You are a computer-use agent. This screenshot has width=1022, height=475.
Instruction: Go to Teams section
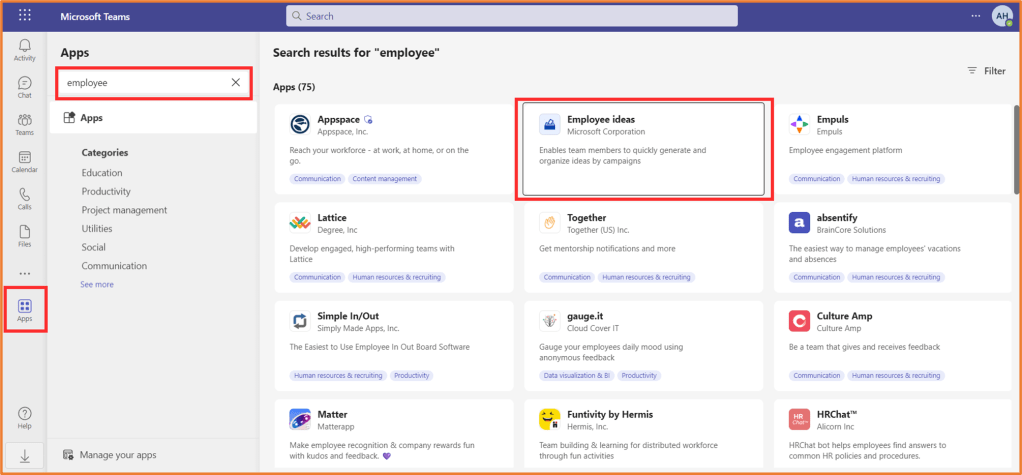(x=24, y=124)
